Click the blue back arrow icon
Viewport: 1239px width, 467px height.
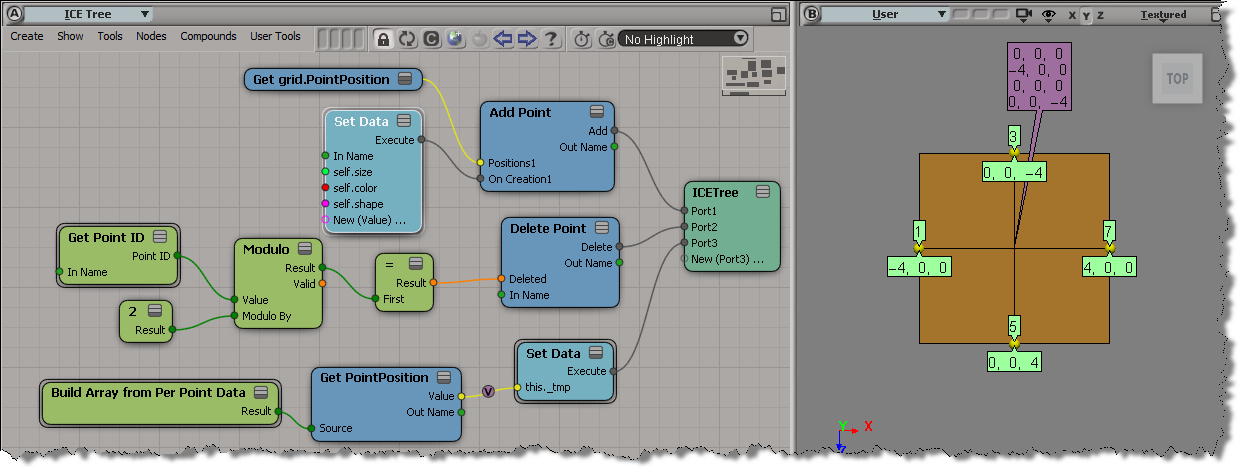(x=503, y=39)
